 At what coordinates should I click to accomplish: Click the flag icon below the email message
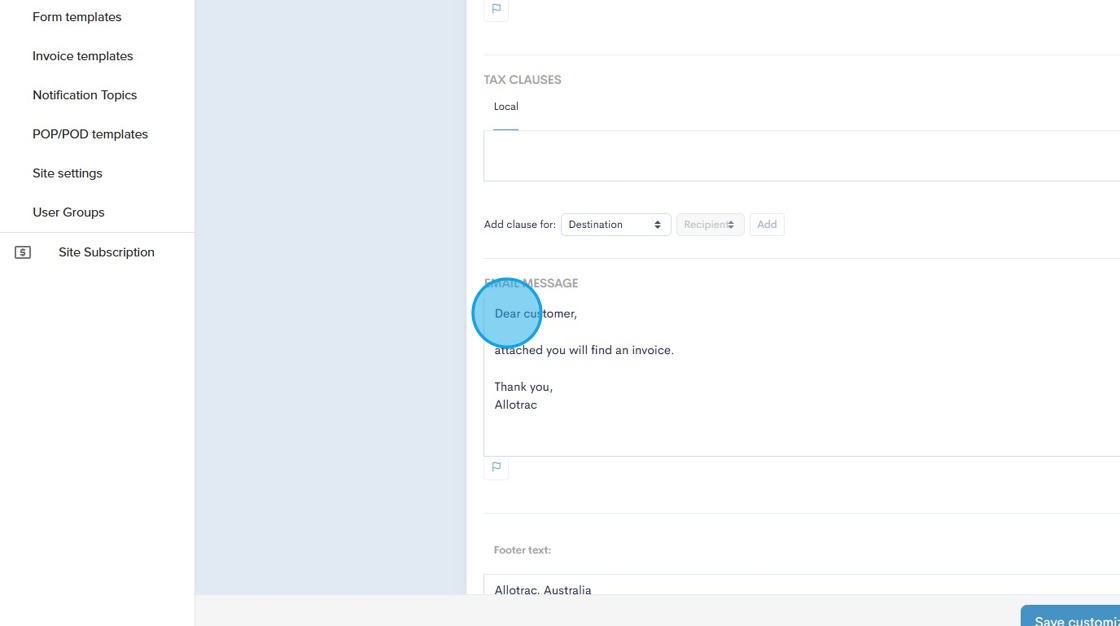click(x=496, y=467)
